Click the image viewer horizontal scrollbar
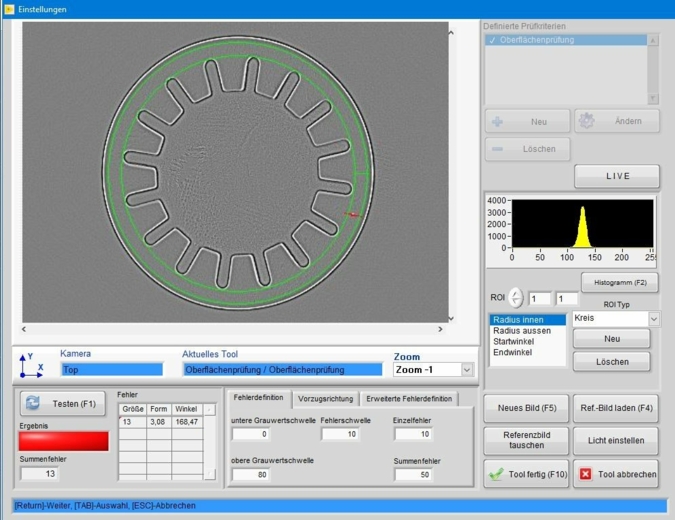Image resolution: width=675 pixels, height=520 pixels. click(x=232, y=329)
